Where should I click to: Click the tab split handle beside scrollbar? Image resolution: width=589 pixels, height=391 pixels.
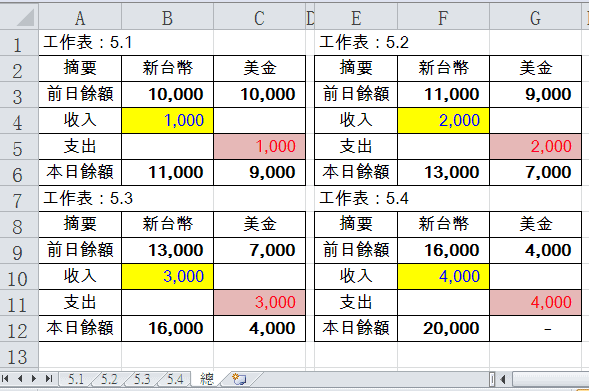pos(492,379)
